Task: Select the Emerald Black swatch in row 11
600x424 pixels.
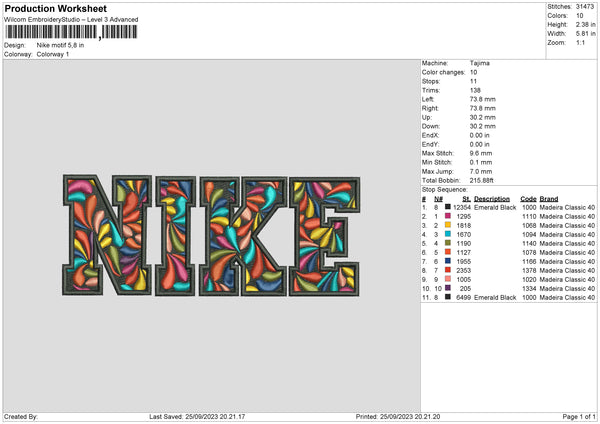Action: coord(447,297)
